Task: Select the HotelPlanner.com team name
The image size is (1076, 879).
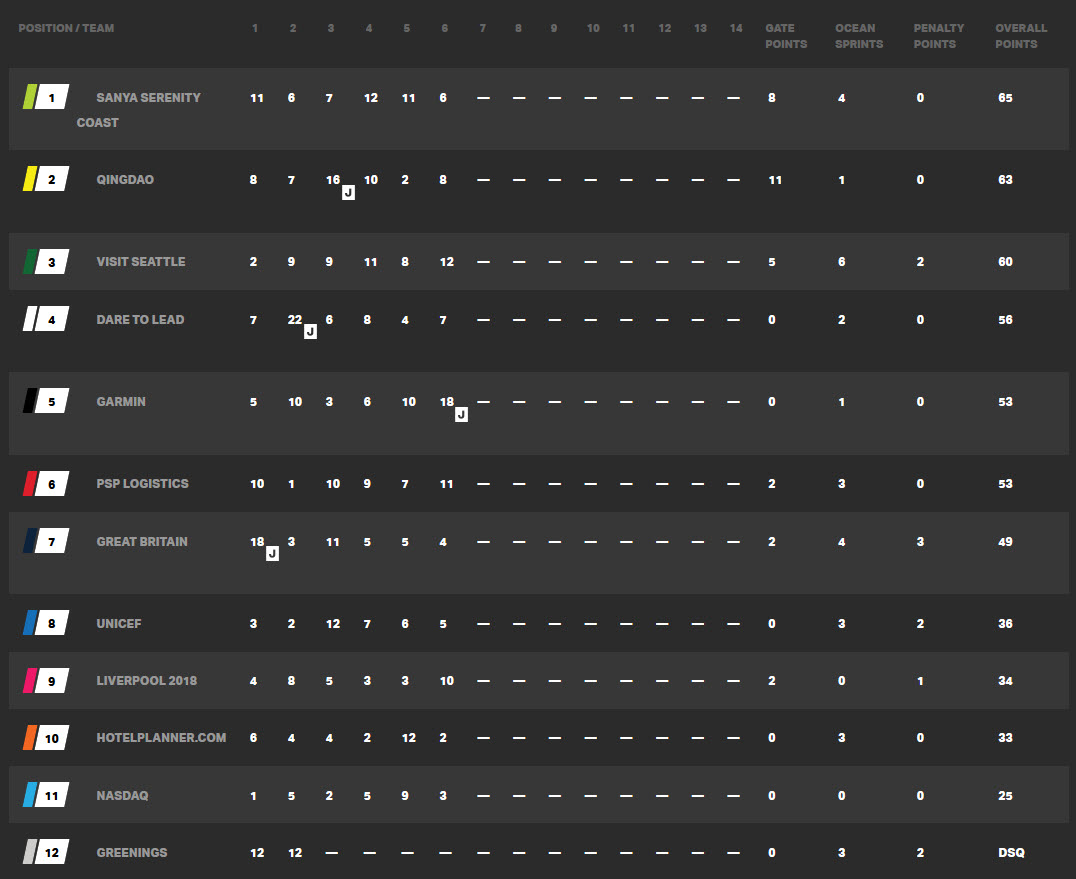Action: pyautogui.click(x=161, y=738)
